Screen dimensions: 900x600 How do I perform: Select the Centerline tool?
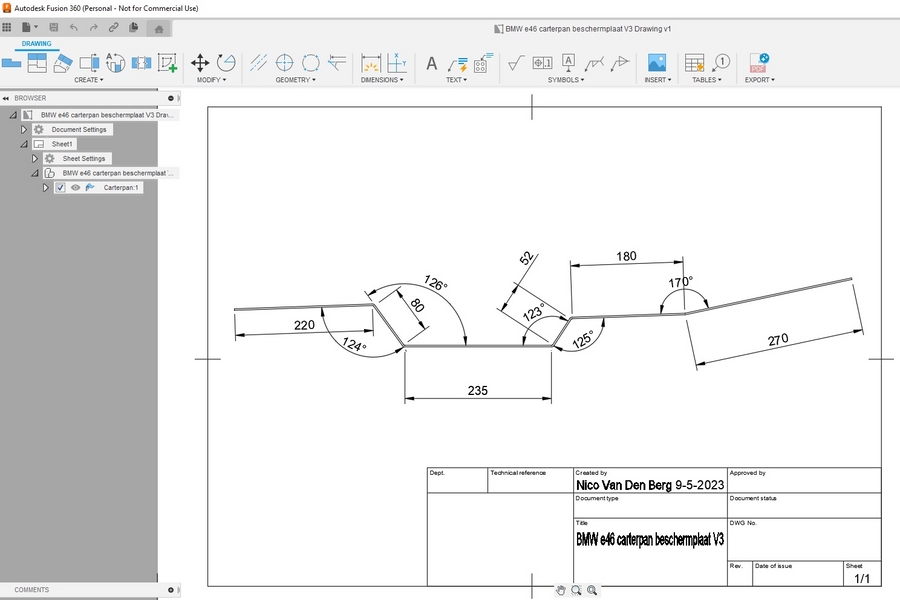pyautogui.click(x=258, y=63)
